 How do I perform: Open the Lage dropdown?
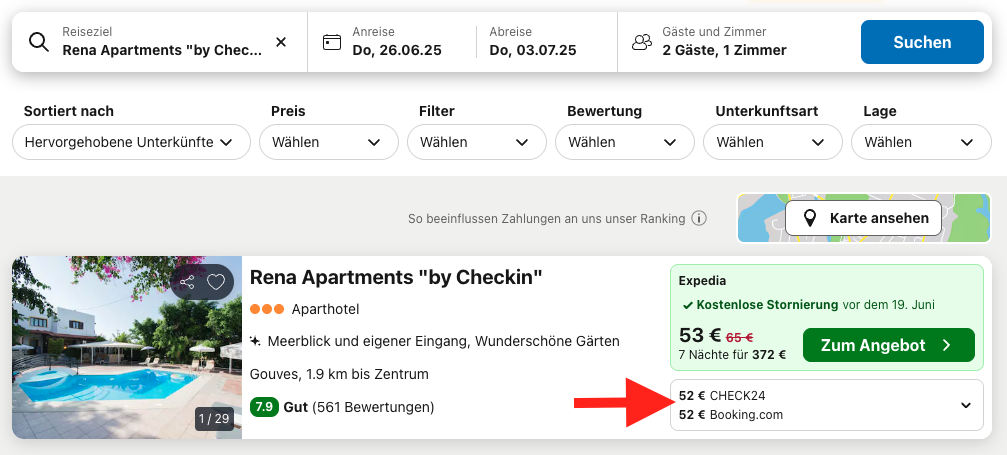921,142
